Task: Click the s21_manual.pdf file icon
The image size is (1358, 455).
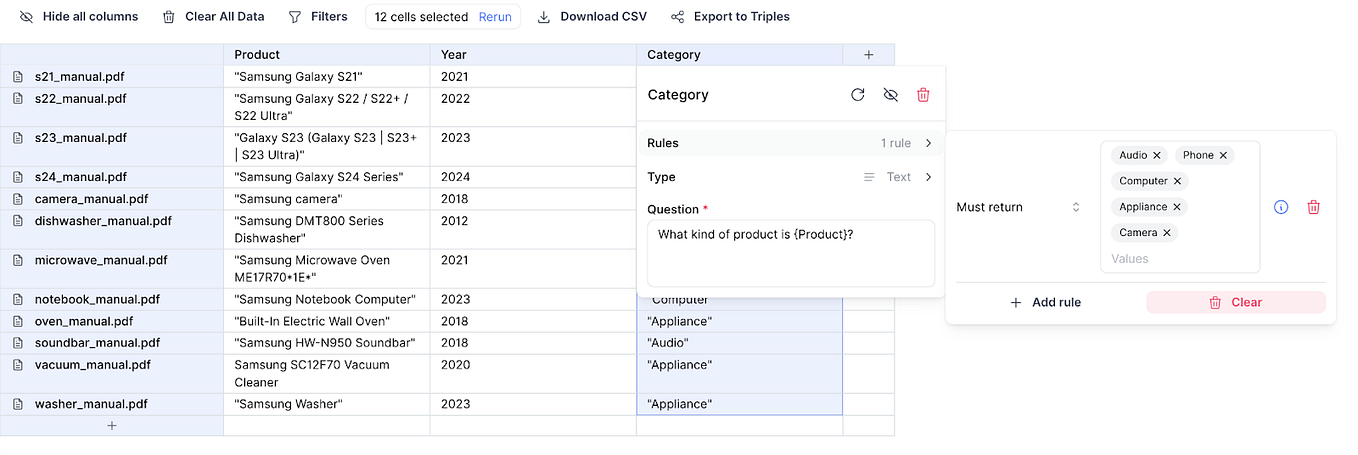Action: coord(18,77)
